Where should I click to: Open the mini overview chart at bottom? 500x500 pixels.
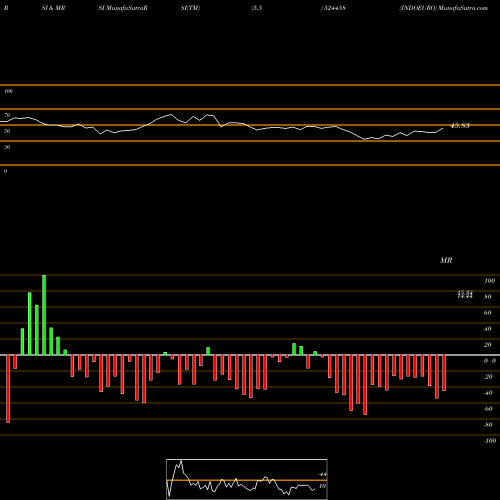(247, 479)
